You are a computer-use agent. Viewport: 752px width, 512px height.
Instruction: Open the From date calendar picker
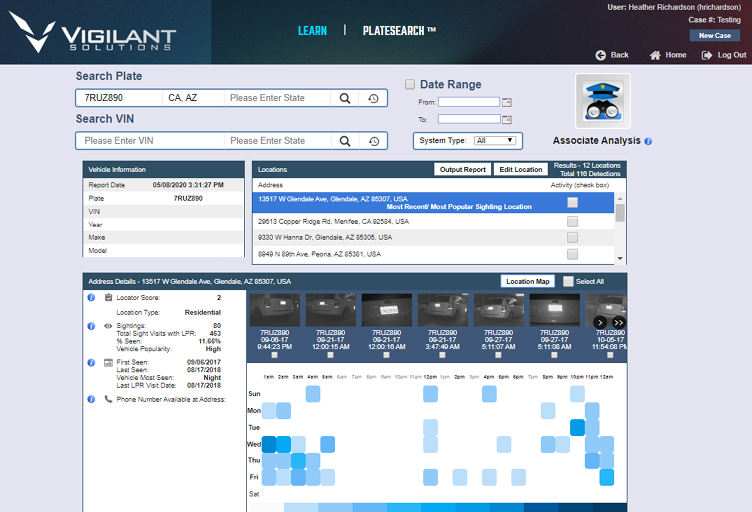point(506,102)
